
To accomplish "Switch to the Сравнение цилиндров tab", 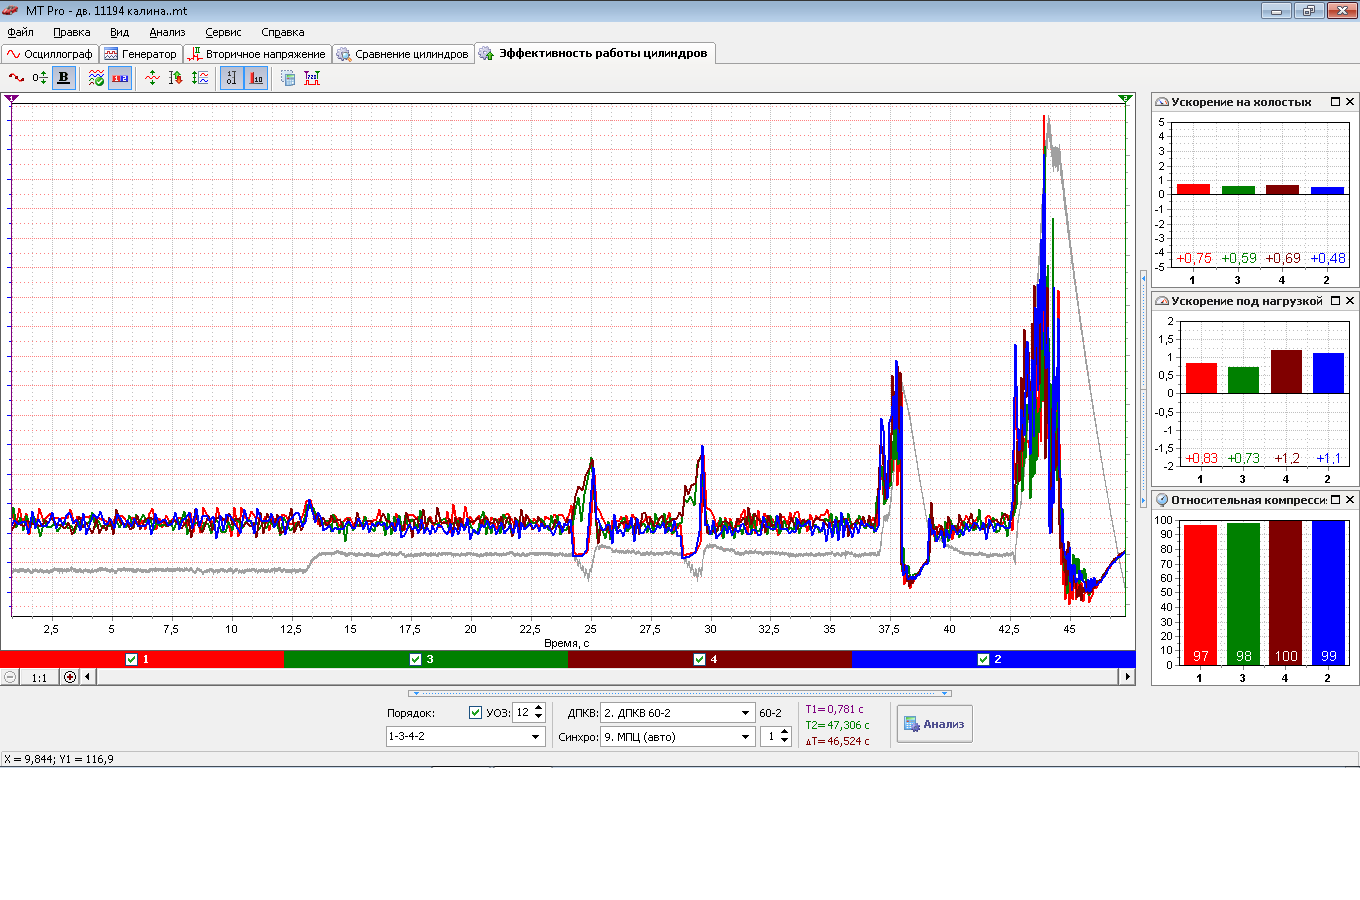I will point(403,54).
